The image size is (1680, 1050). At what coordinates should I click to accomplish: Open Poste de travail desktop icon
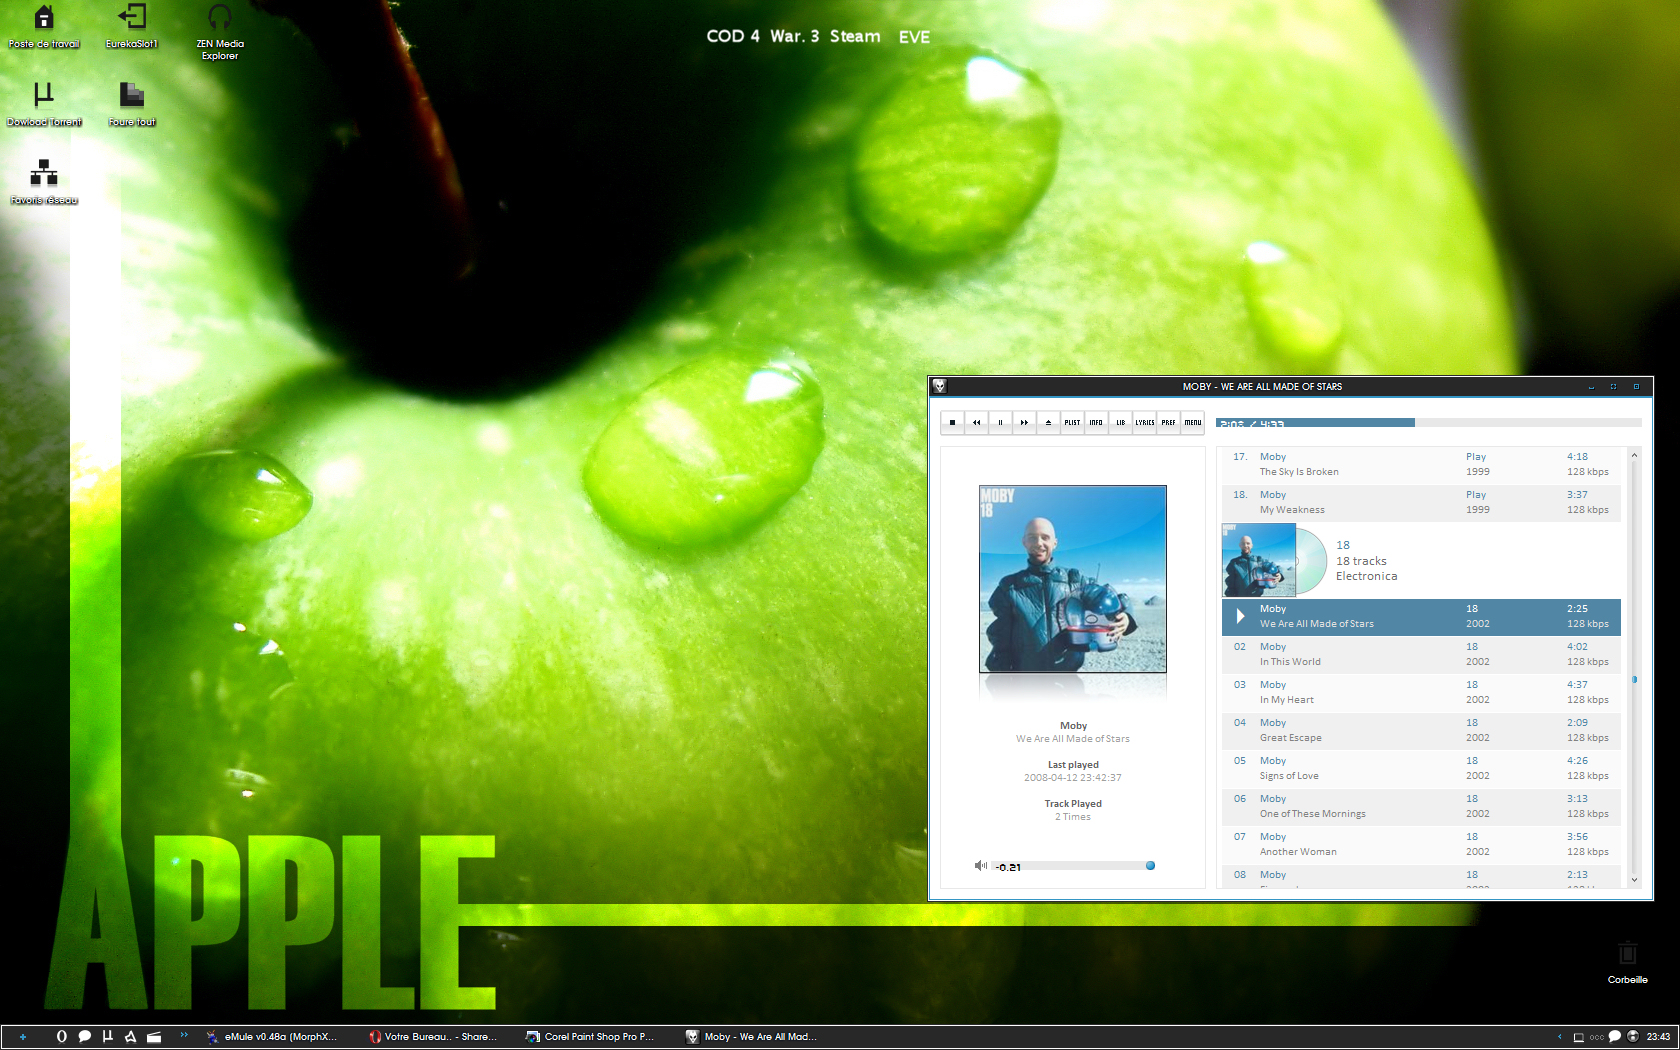pos(44,27)
